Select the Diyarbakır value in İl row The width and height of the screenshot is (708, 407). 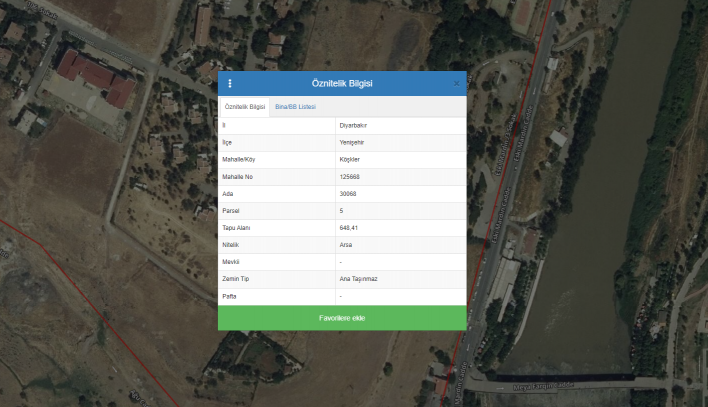[x=352, y=125]
